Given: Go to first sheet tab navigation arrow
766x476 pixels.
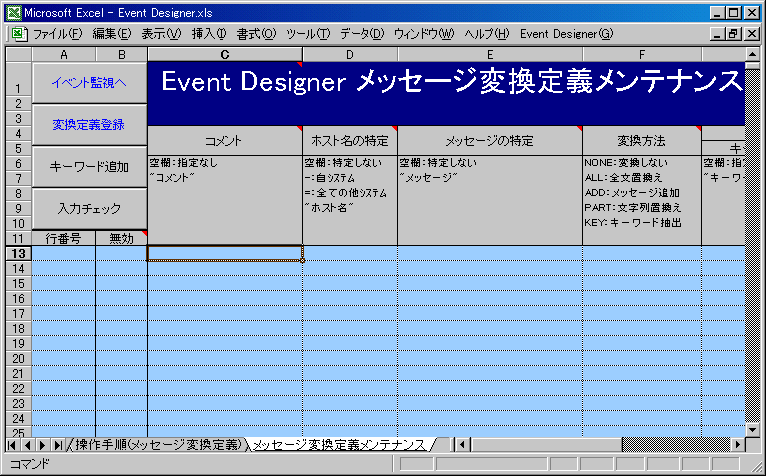Looking at the screenshot, I should click(x=12, y=445).
